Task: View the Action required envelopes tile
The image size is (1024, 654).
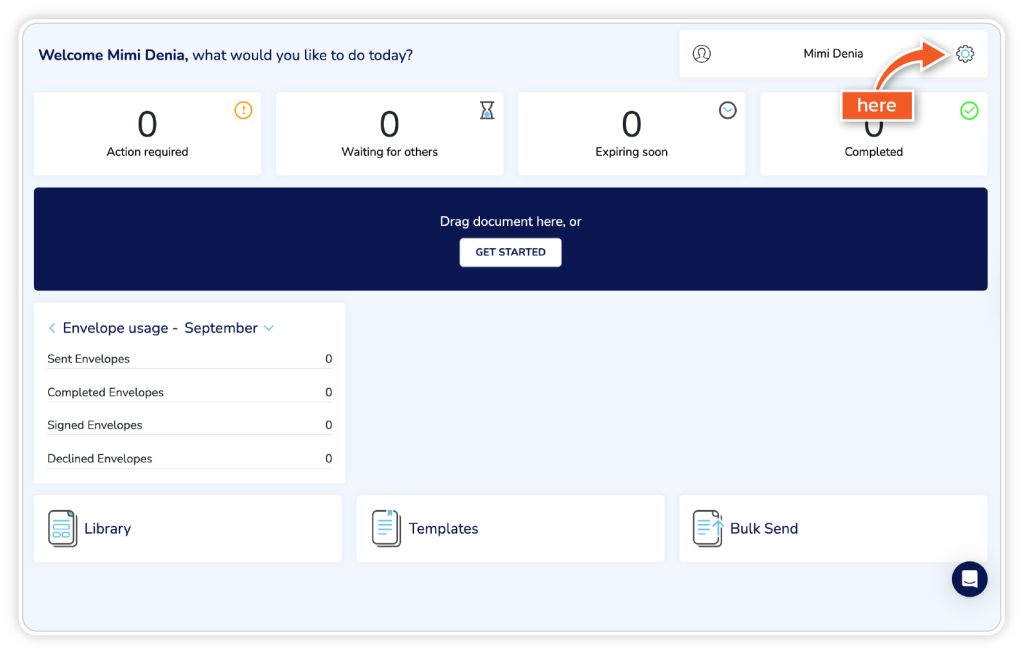Action: click(x=147, y=135)
